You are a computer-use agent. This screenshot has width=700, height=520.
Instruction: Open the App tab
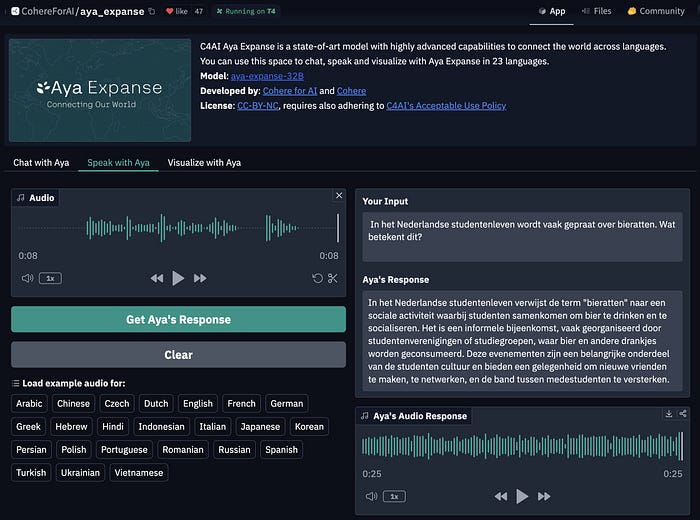coord(552,11)
